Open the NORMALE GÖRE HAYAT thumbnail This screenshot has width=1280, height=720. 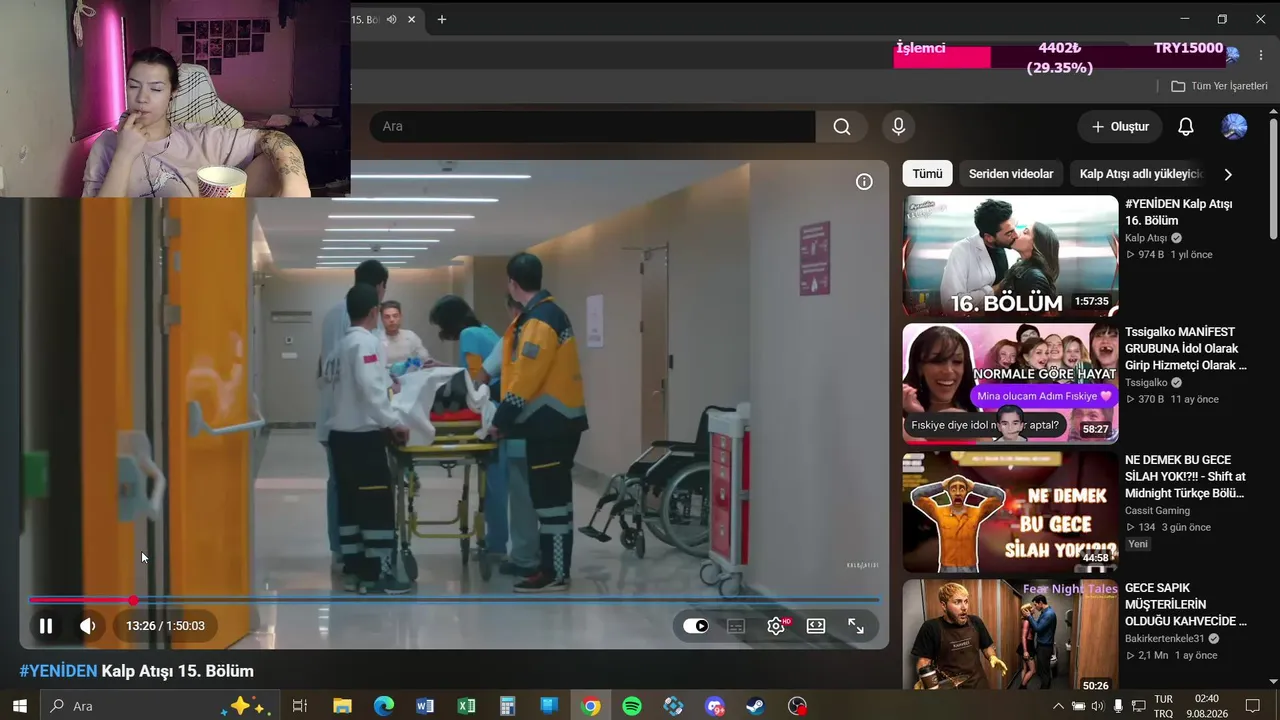click(x=1010, y=383)
